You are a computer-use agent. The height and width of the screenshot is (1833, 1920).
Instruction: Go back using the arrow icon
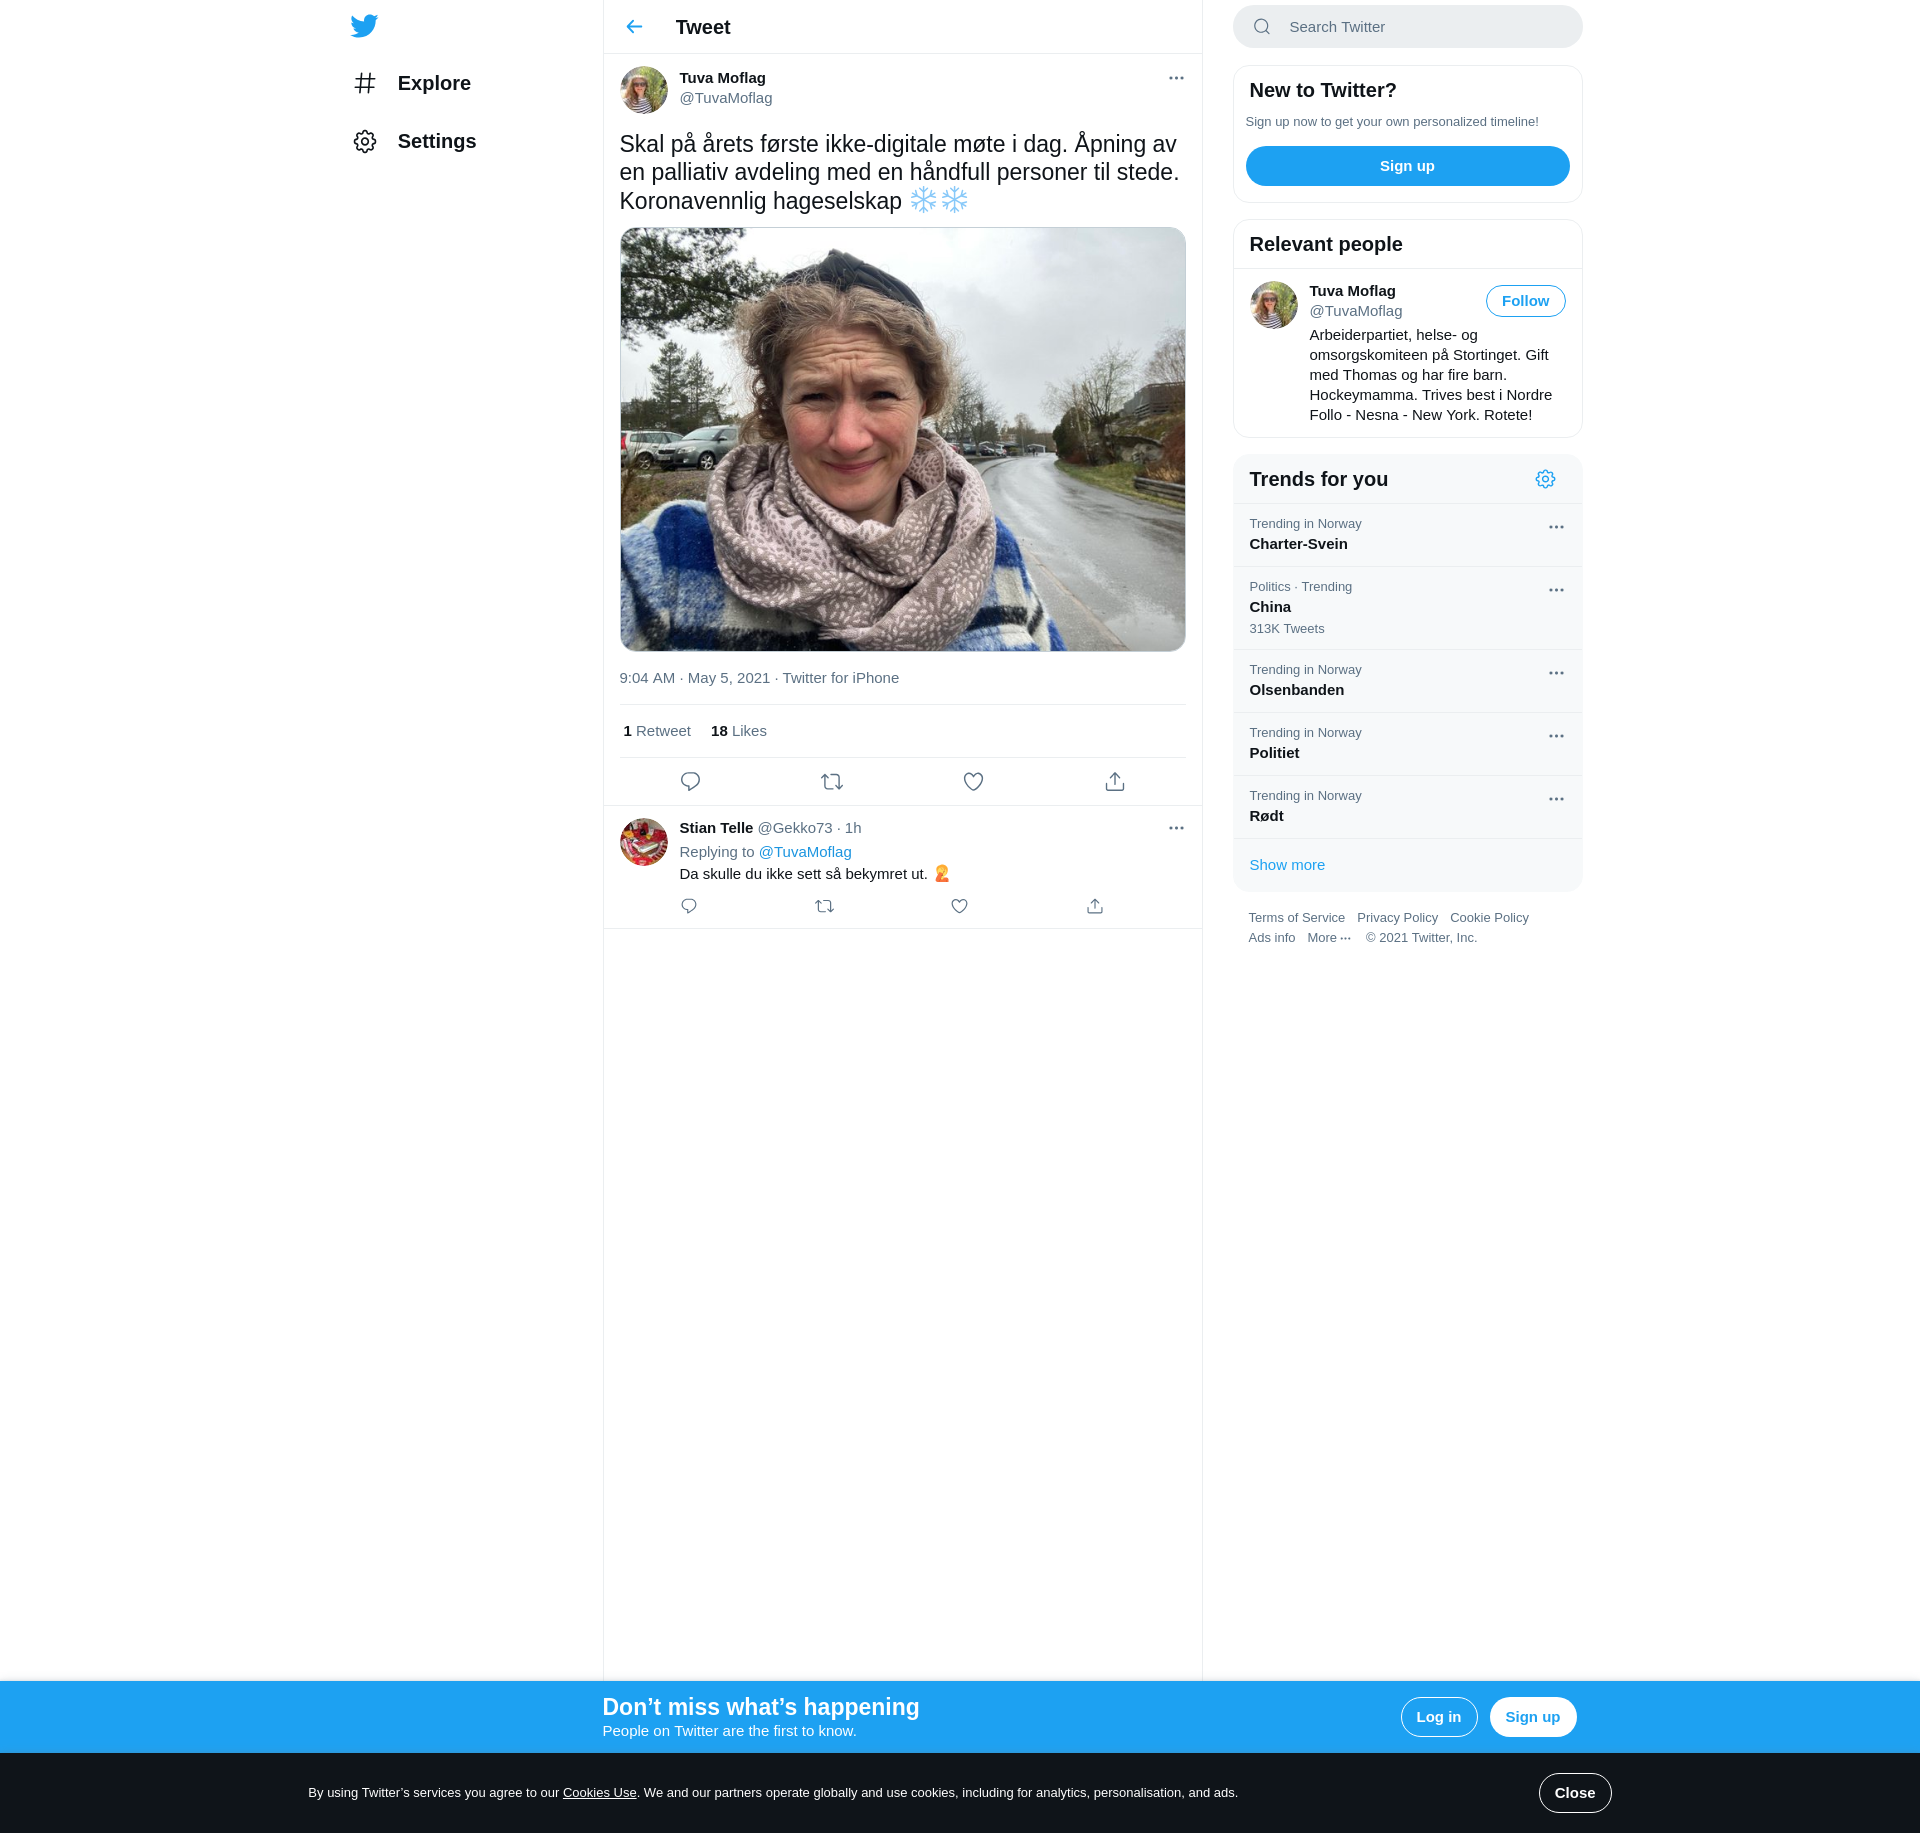coord(634,27)
